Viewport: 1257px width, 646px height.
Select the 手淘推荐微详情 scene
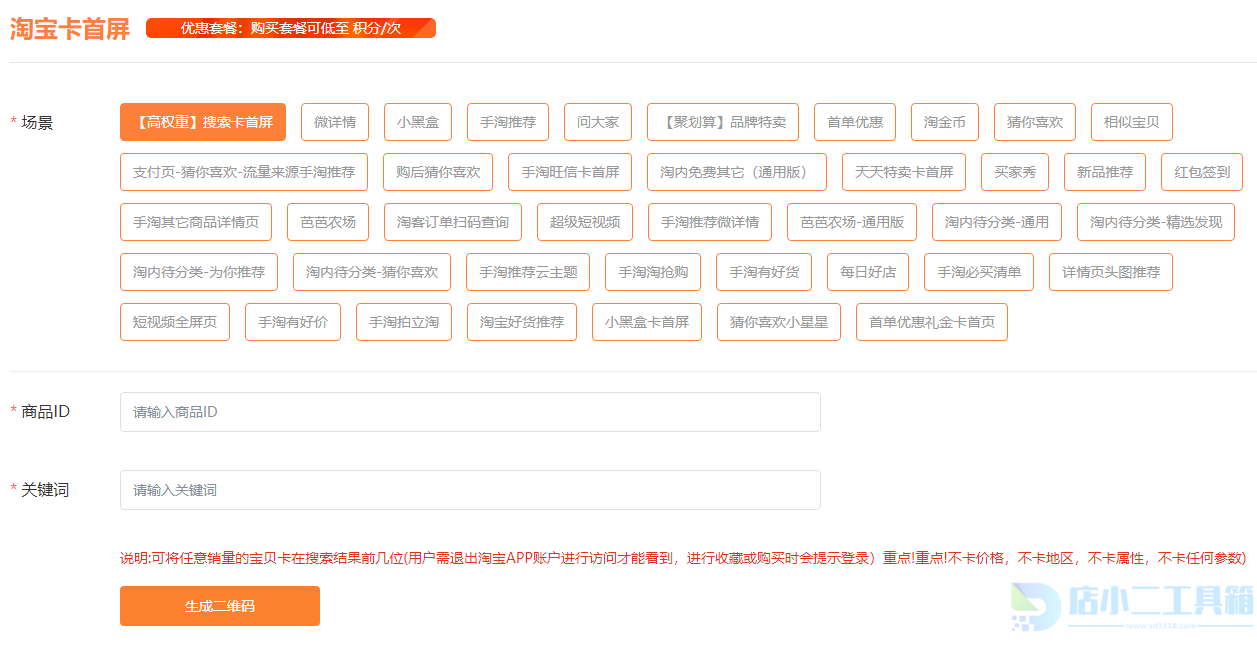[x=710, y=222]
